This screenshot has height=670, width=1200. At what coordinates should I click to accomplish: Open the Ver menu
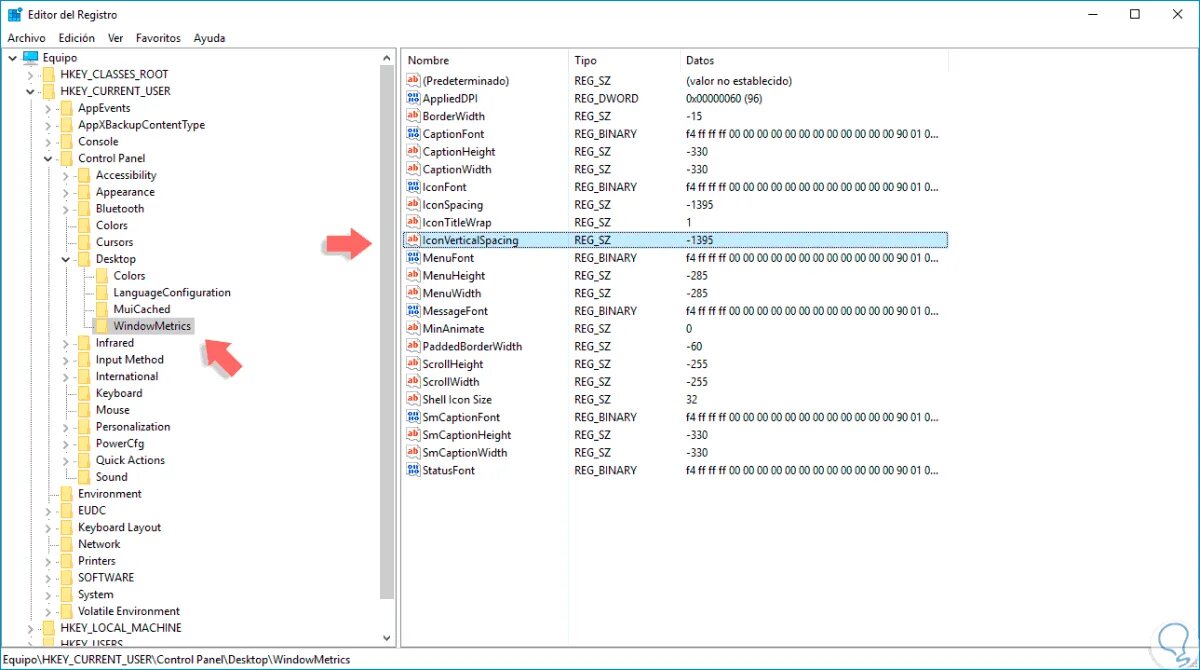click(x=116, y=38)
